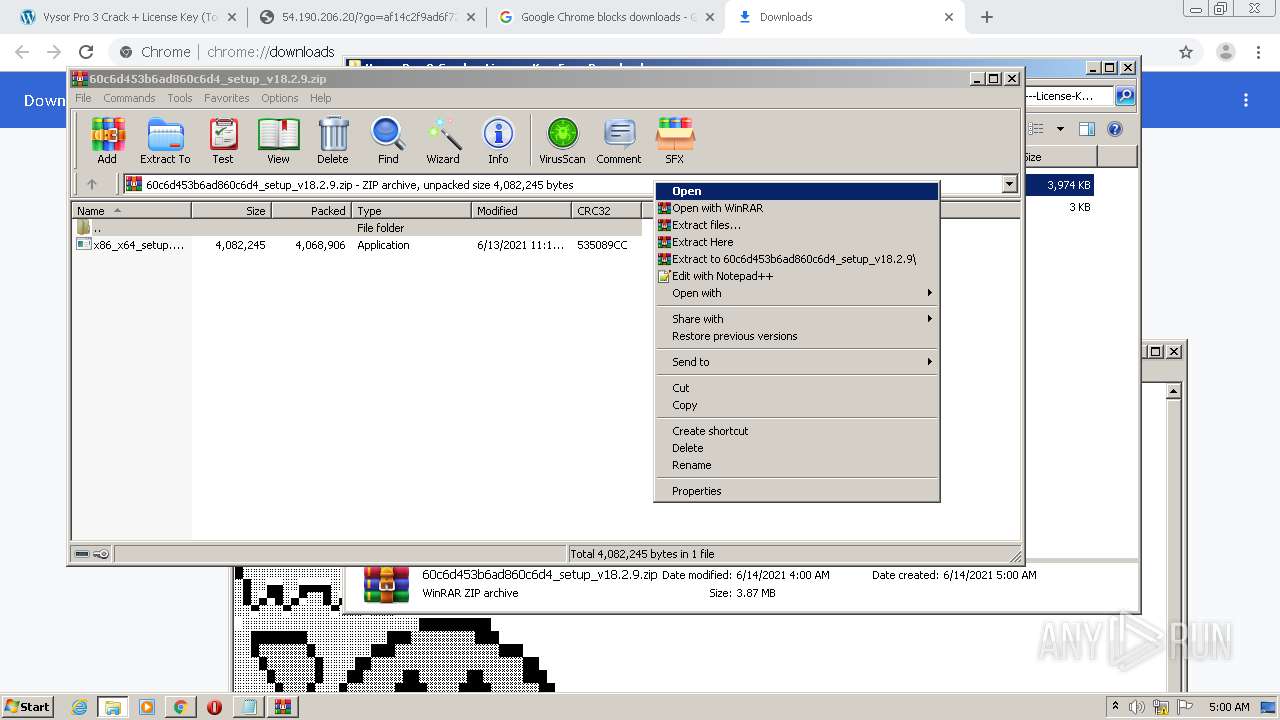Choose Extract to 60c6d453b6ad860c6d4_setup_v18.2.9\
This screenshot has width=1280, height=720.
tap(797, 259)
